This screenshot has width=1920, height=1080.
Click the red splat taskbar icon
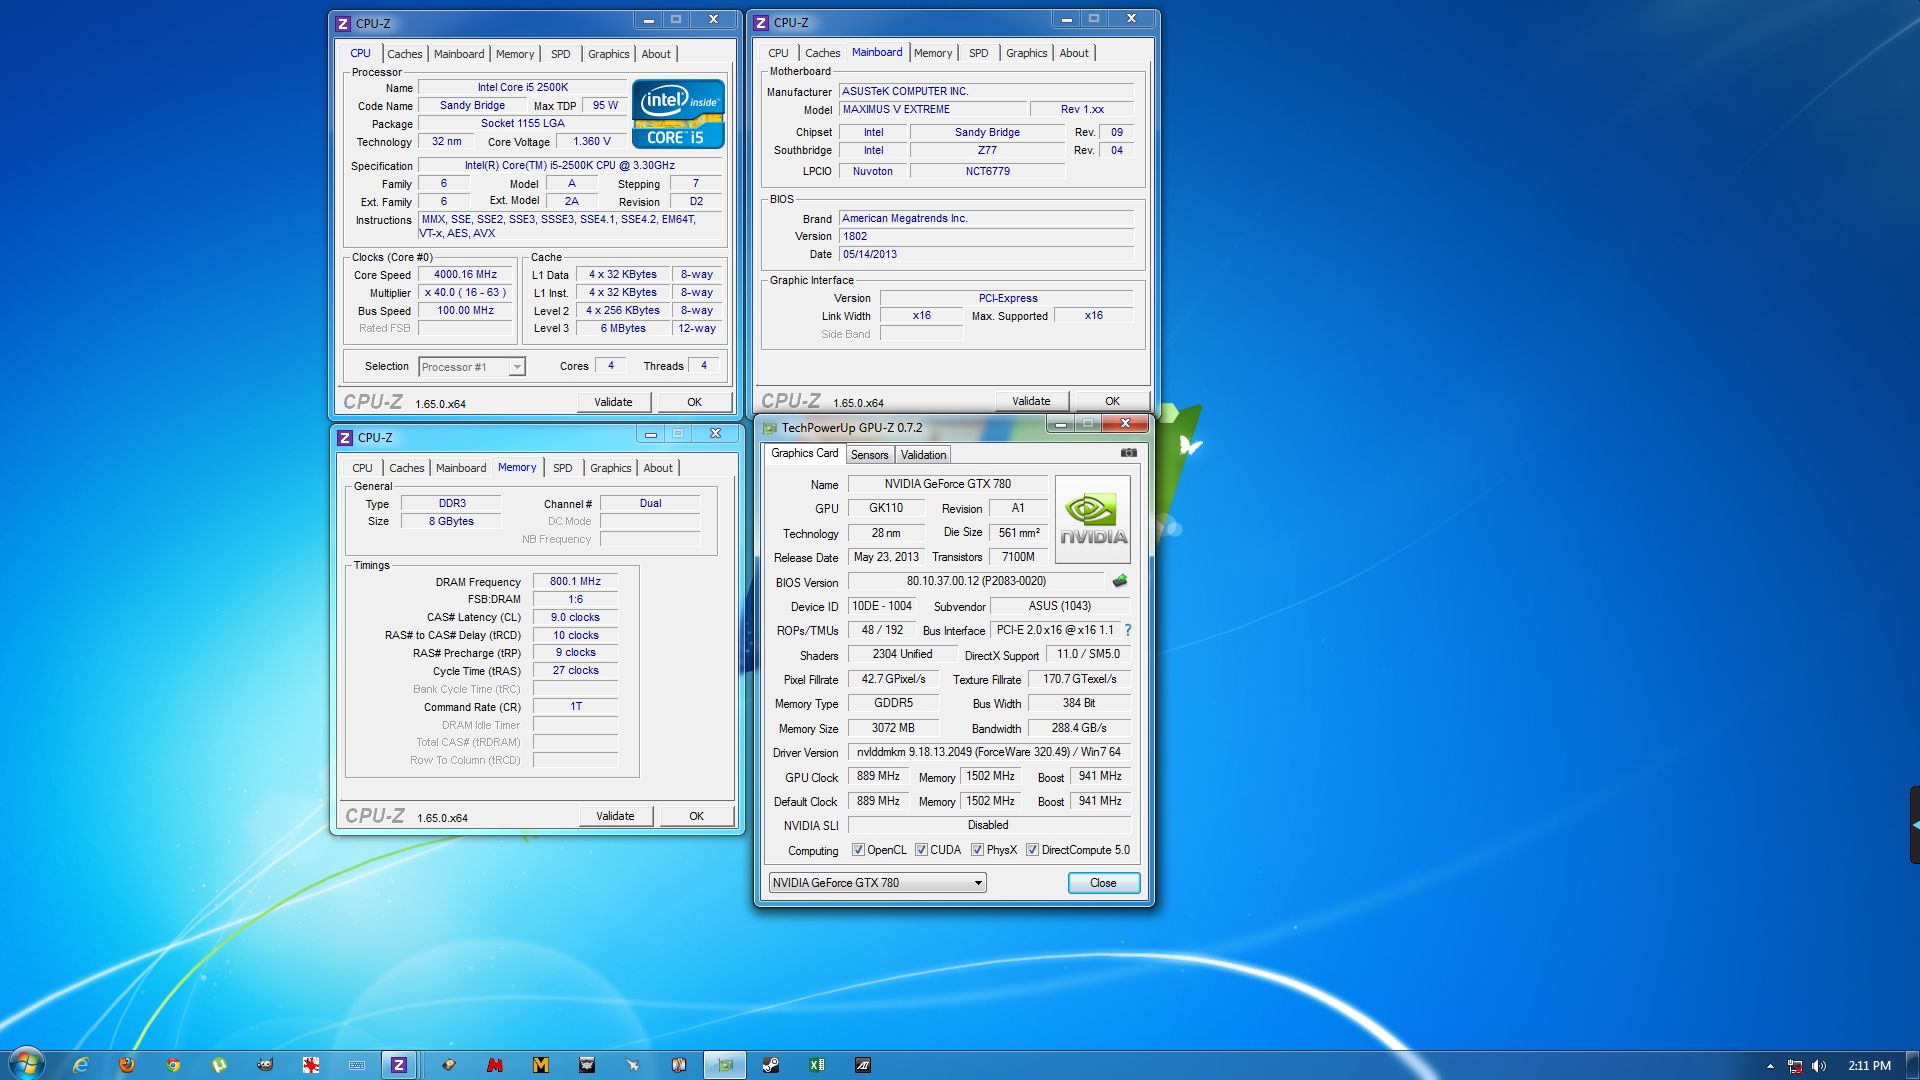(311, 1065)
